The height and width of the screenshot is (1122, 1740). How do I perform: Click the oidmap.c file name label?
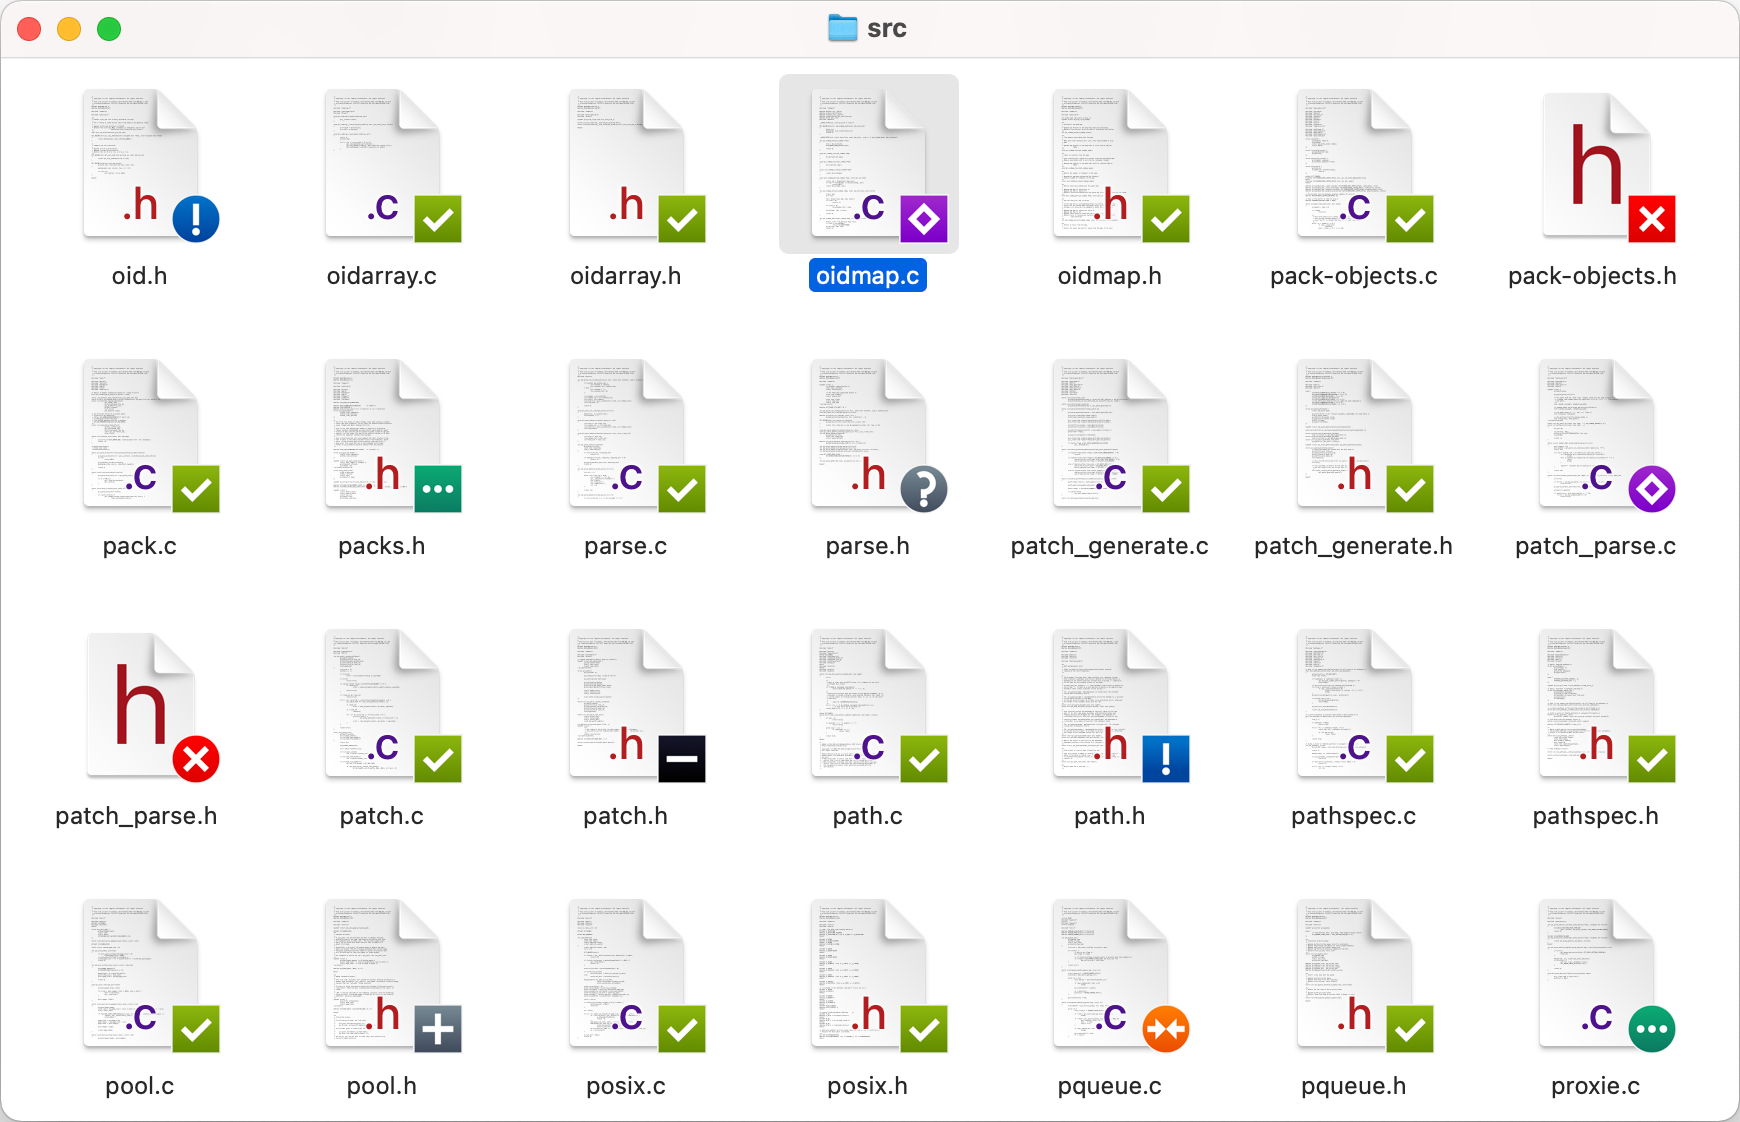868,276
